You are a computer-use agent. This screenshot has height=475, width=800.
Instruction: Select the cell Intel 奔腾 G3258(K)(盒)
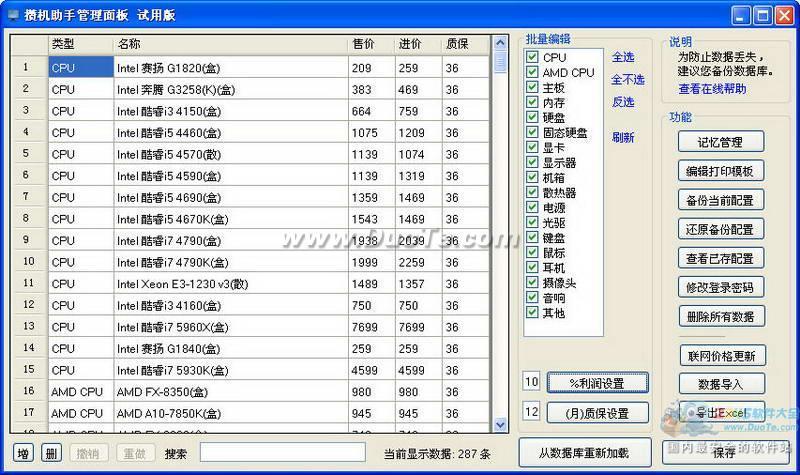pos(231,89)
